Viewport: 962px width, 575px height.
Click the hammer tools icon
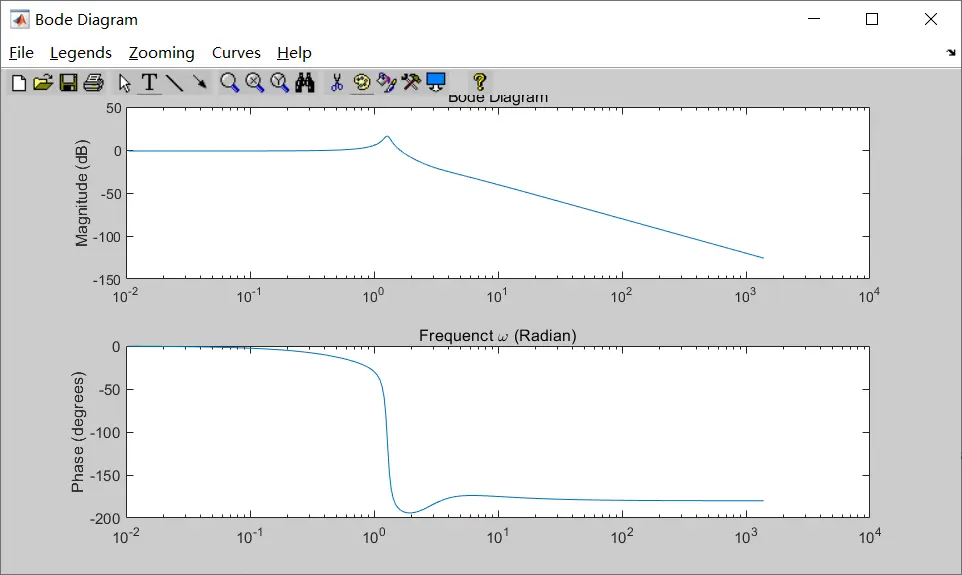pos(411,83)
